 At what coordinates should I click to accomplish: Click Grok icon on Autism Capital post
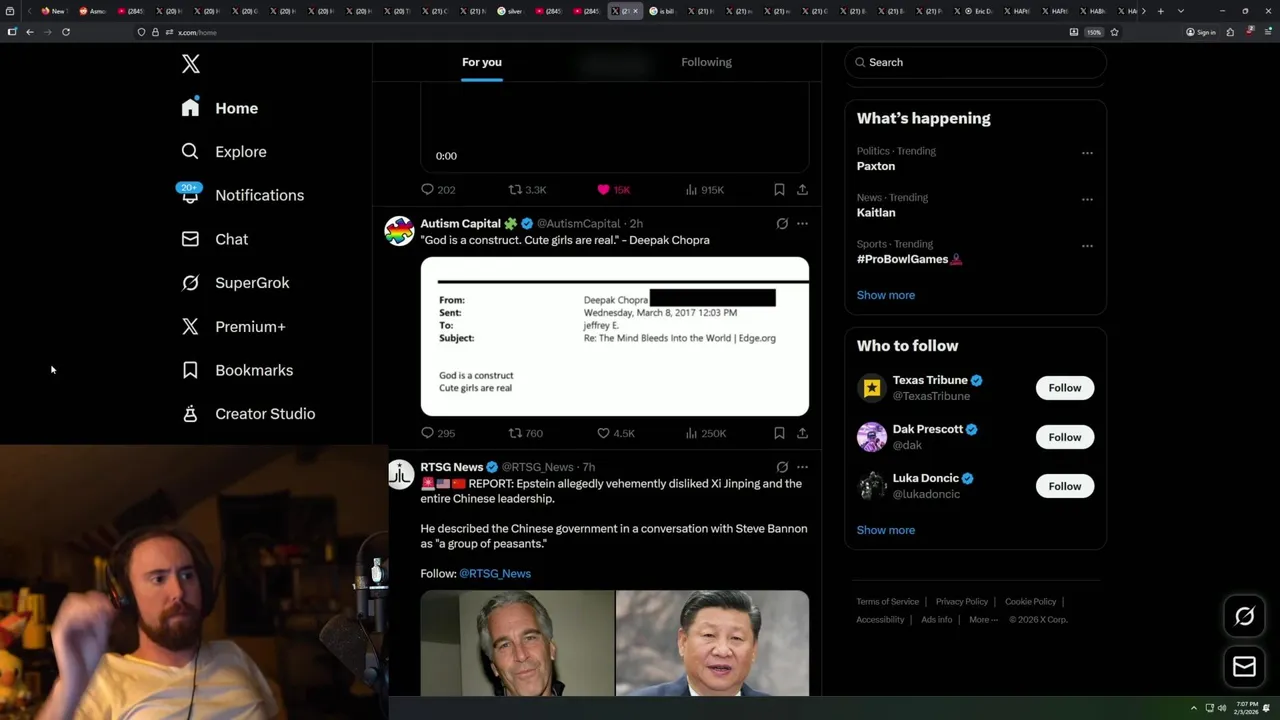click(x=782, y=224)
